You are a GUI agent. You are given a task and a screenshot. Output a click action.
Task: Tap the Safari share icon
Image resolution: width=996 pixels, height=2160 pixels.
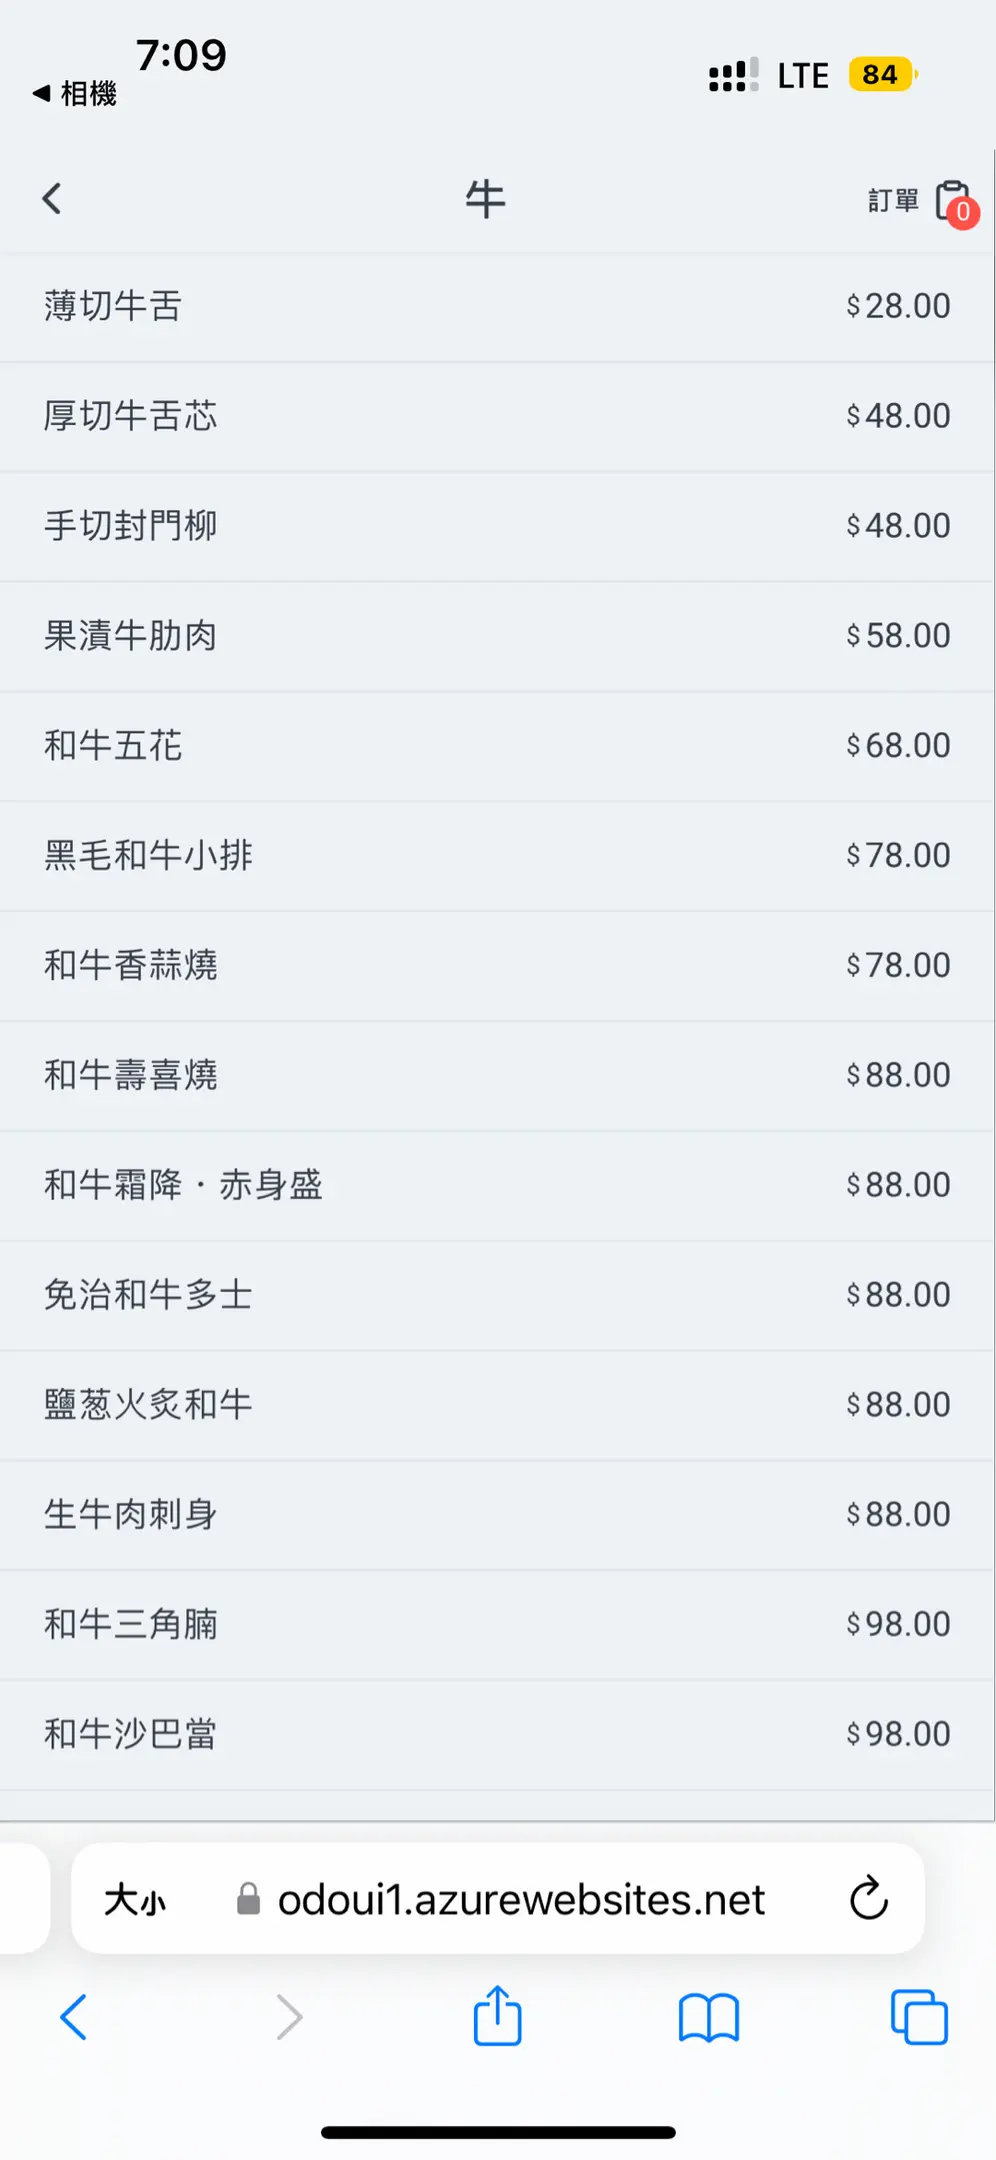[x=497, y=2017]
